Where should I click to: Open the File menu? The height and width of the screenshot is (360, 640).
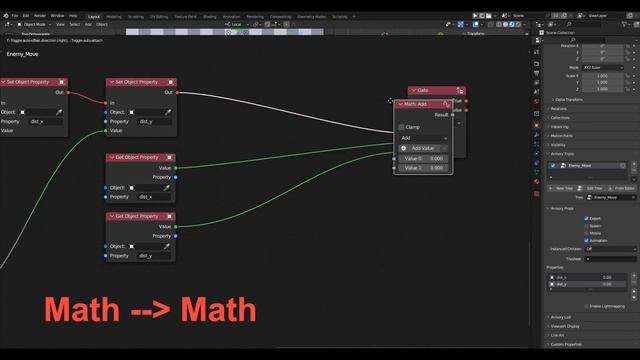15,16
